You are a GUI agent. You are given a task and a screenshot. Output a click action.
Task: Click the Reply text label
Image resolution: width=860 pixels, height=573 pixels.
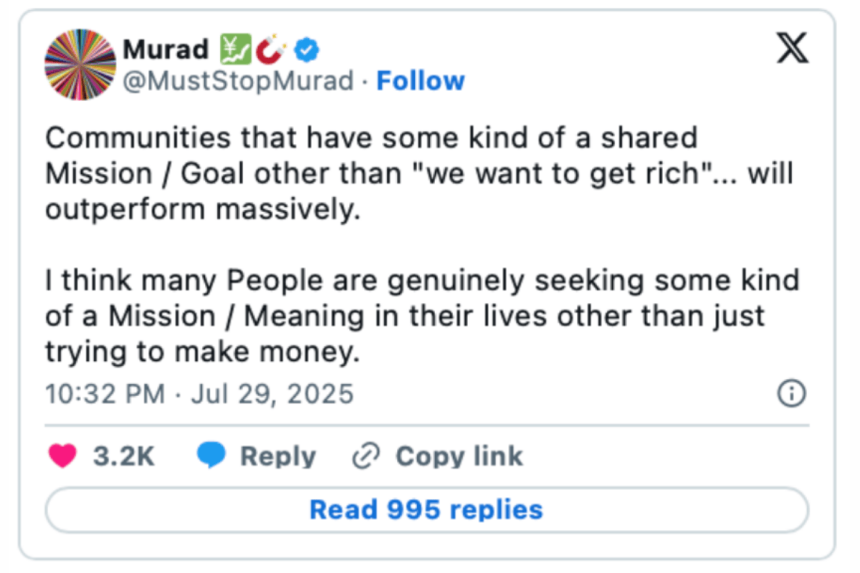278,457
